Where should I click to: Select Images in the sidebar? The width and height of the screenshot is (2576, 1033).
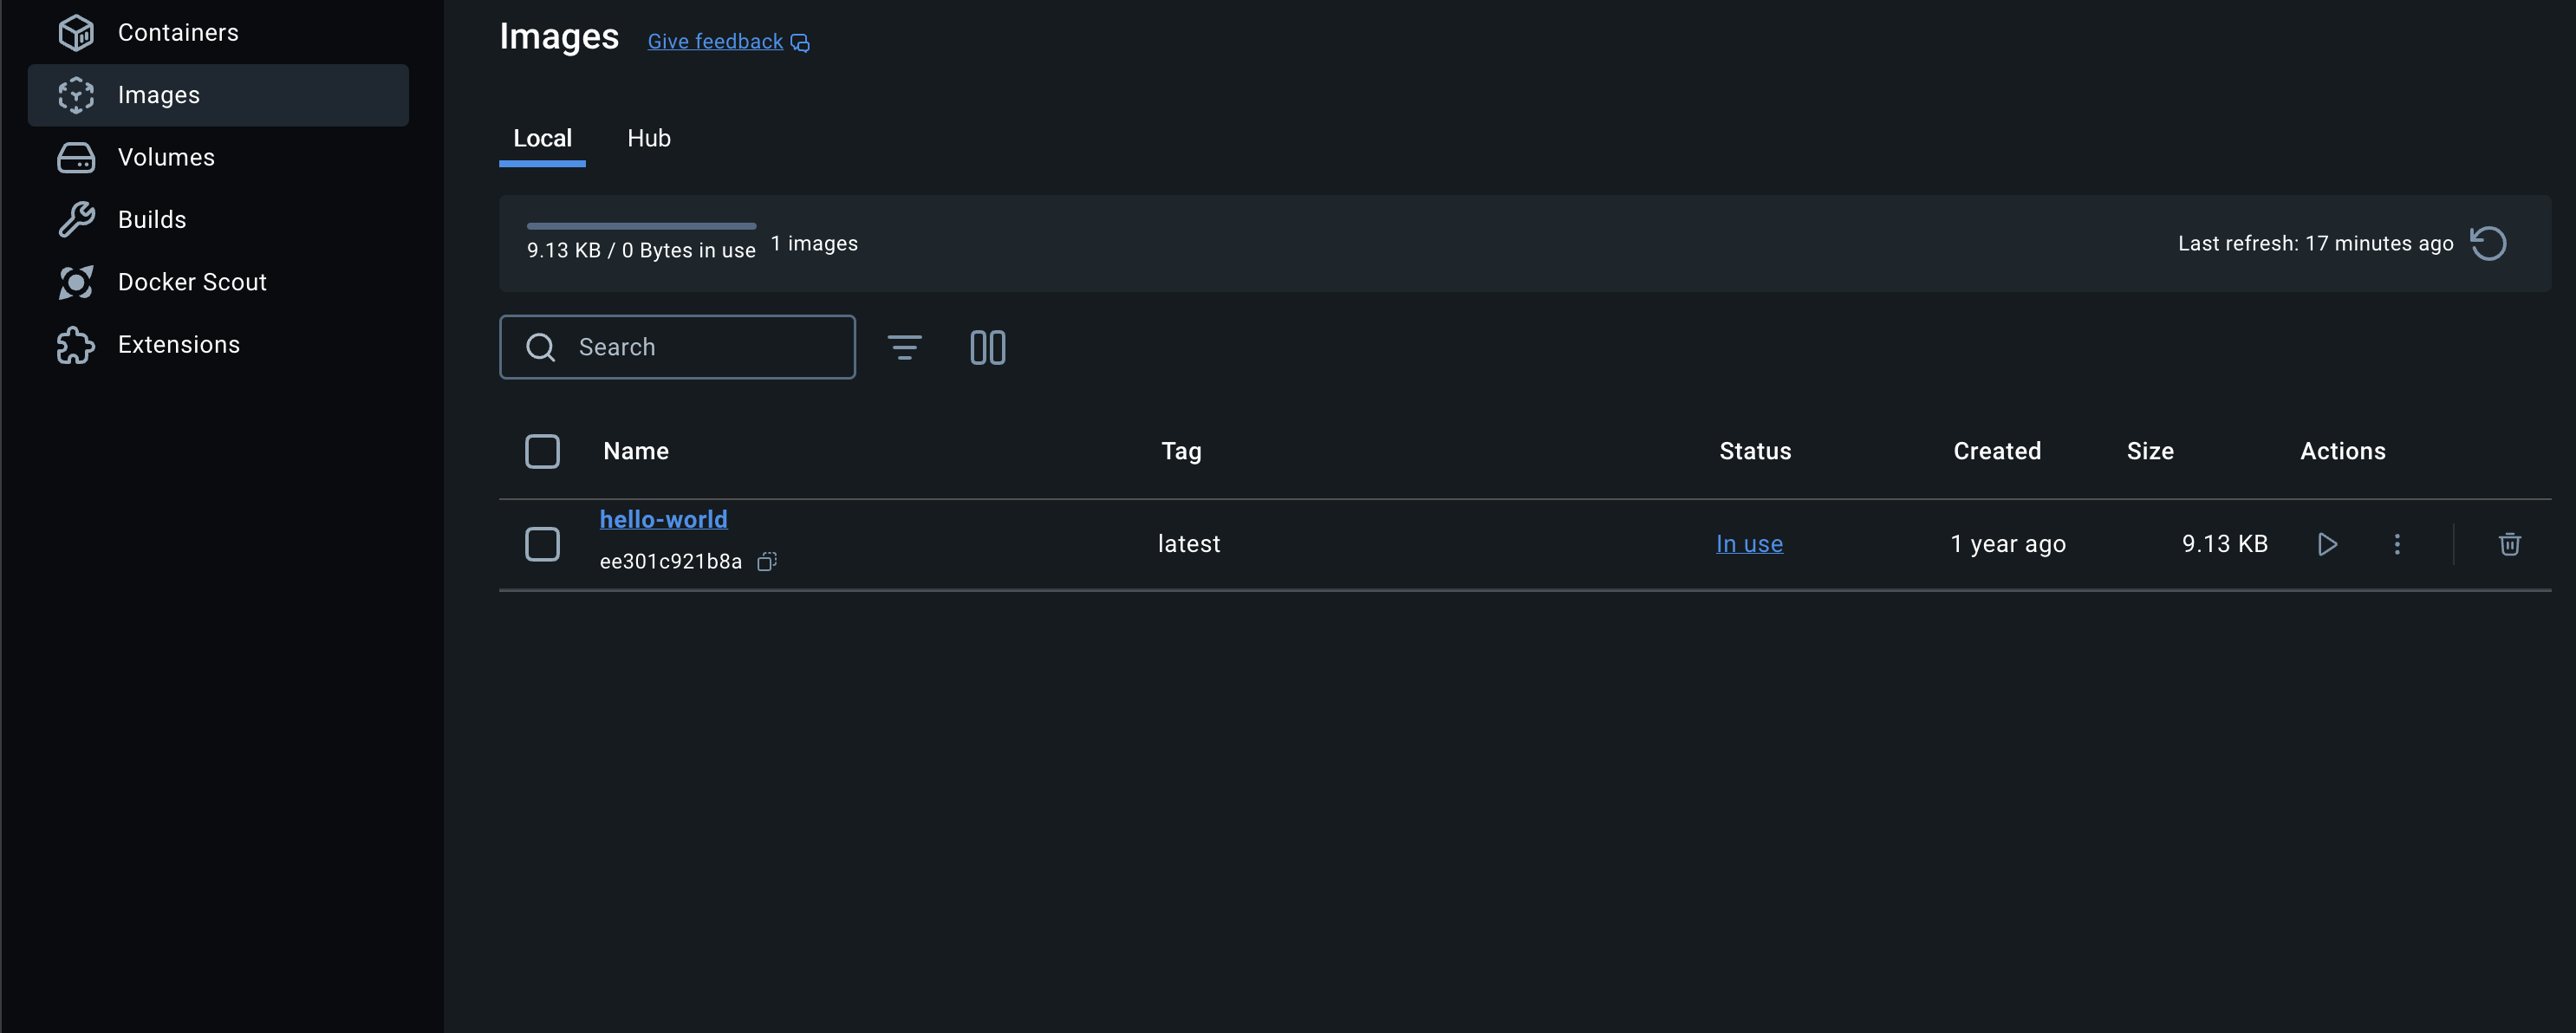pos(218,95)
